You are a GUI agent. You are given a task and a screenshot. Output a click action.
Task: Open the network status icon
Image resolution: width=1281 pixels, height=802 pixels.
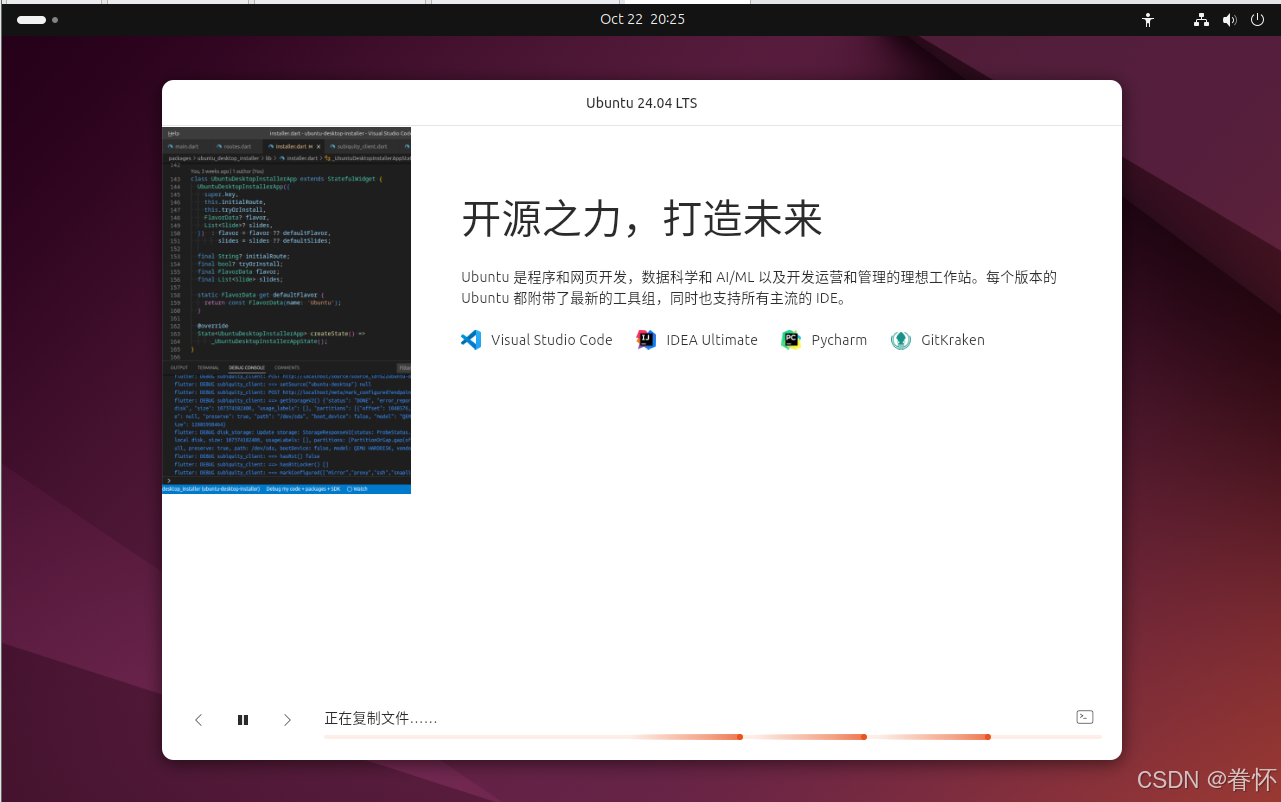pyautogui.click(x=1202, y=19)
